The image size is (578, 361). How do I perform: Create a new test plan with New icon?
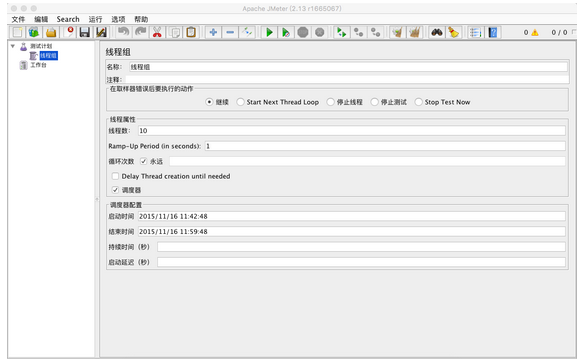point(17,32)
